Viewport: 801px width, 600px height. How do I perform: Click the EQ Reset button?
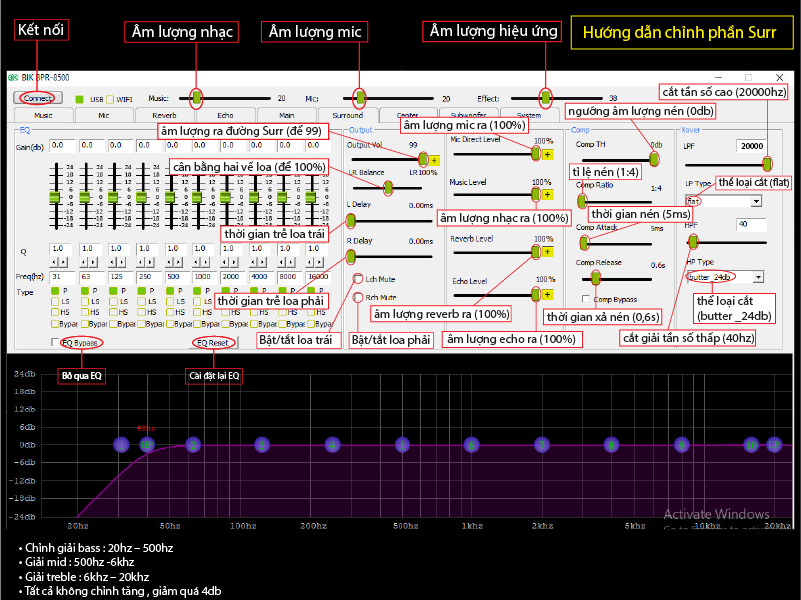pyautogui.click(x=213, y=343)
